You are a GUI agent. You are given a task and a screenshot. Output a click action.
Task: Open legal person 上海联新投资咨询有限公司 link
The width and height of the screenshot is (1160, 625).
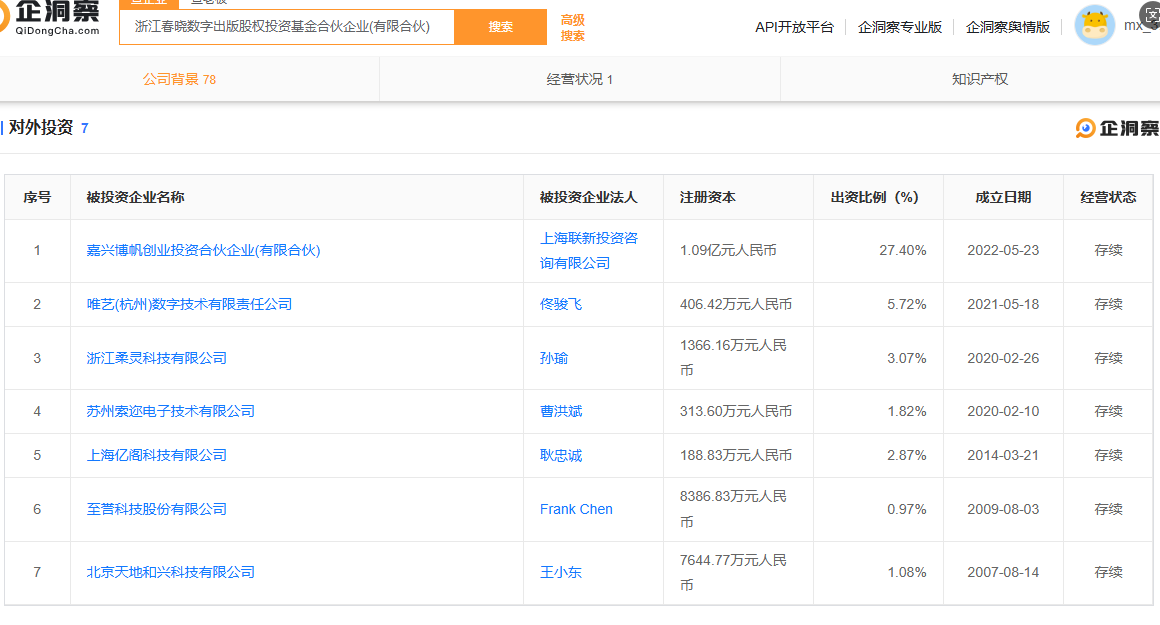click(x=589, y=250)
